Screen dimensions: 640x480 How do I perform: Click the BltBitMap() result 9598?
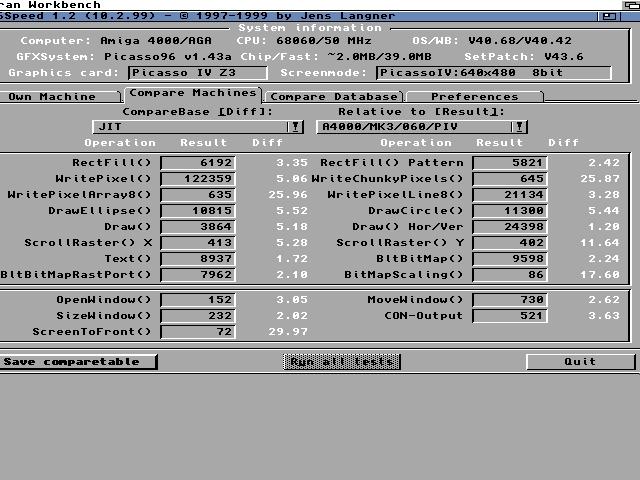(510, 259)
